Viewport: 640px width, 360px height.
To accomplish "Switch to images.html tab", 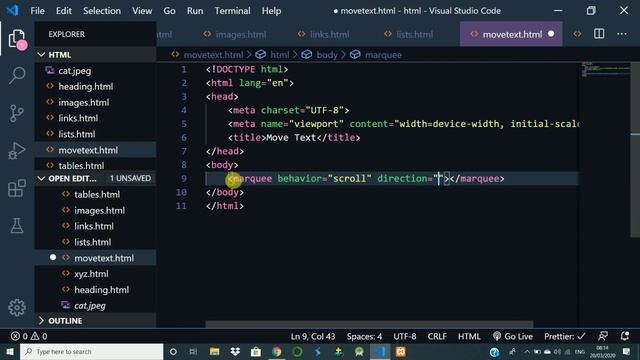I will pos(235,35).
